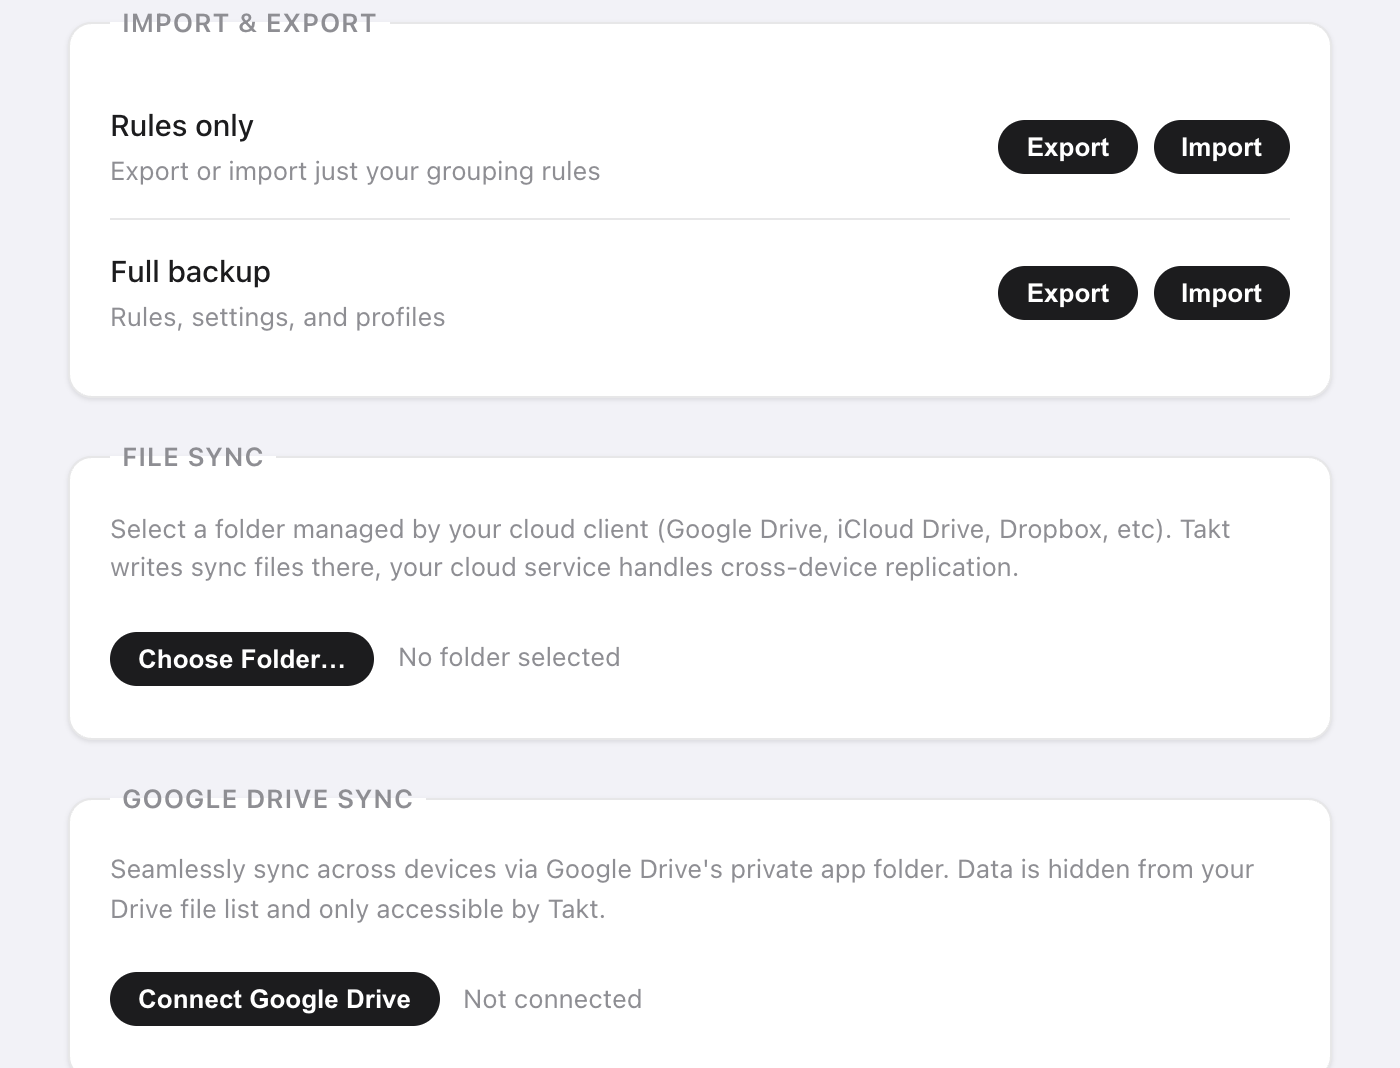Export the Rules only data
Image resolution: width=1400 pixels, height=1068 pixels.
[1067, 147]
